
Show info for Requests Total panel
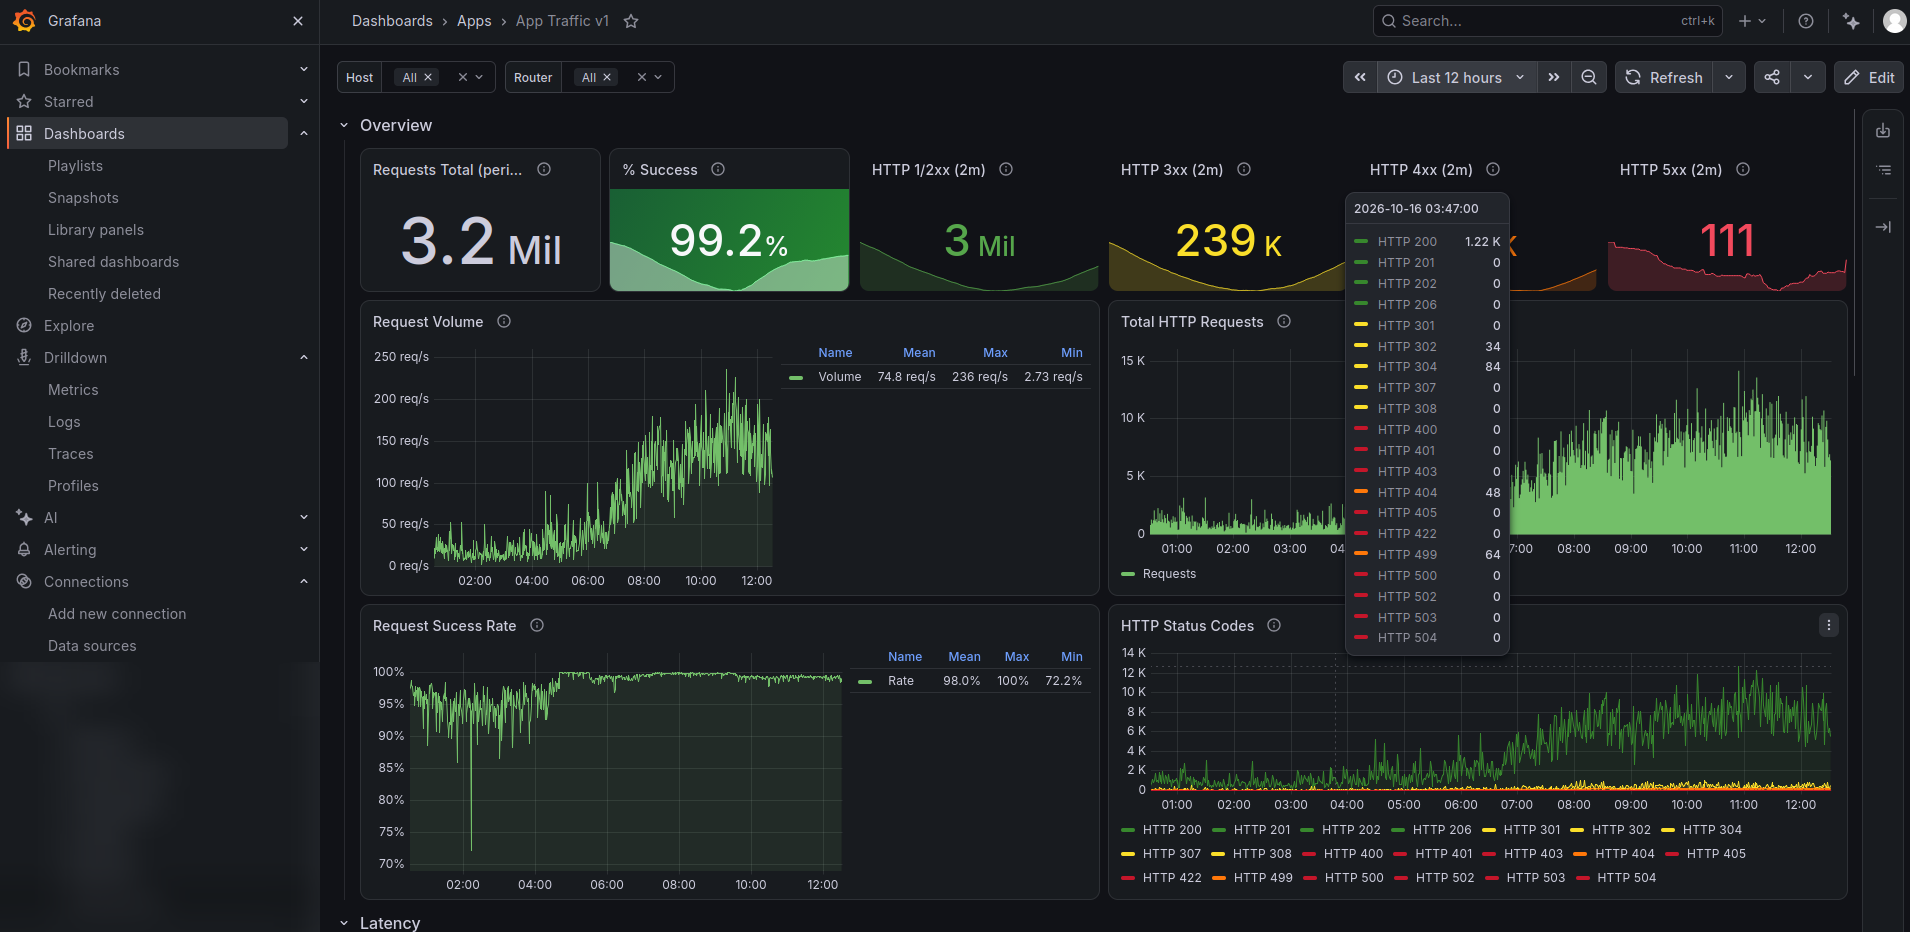(544, 169)
